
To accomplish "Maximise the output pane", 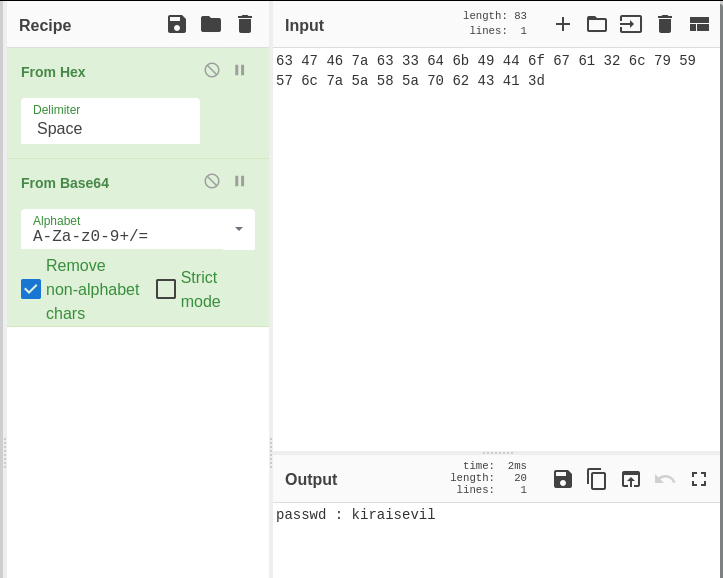I will (699, 479).
